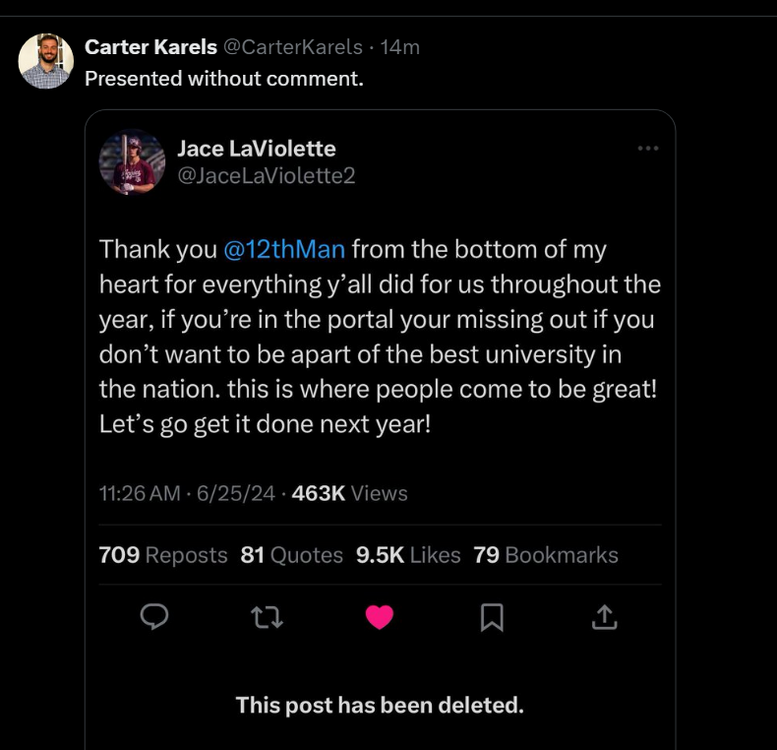This screenshot has height=750, width=777.
Task: View the 709 Reposts list
Action: coord(163,555)
